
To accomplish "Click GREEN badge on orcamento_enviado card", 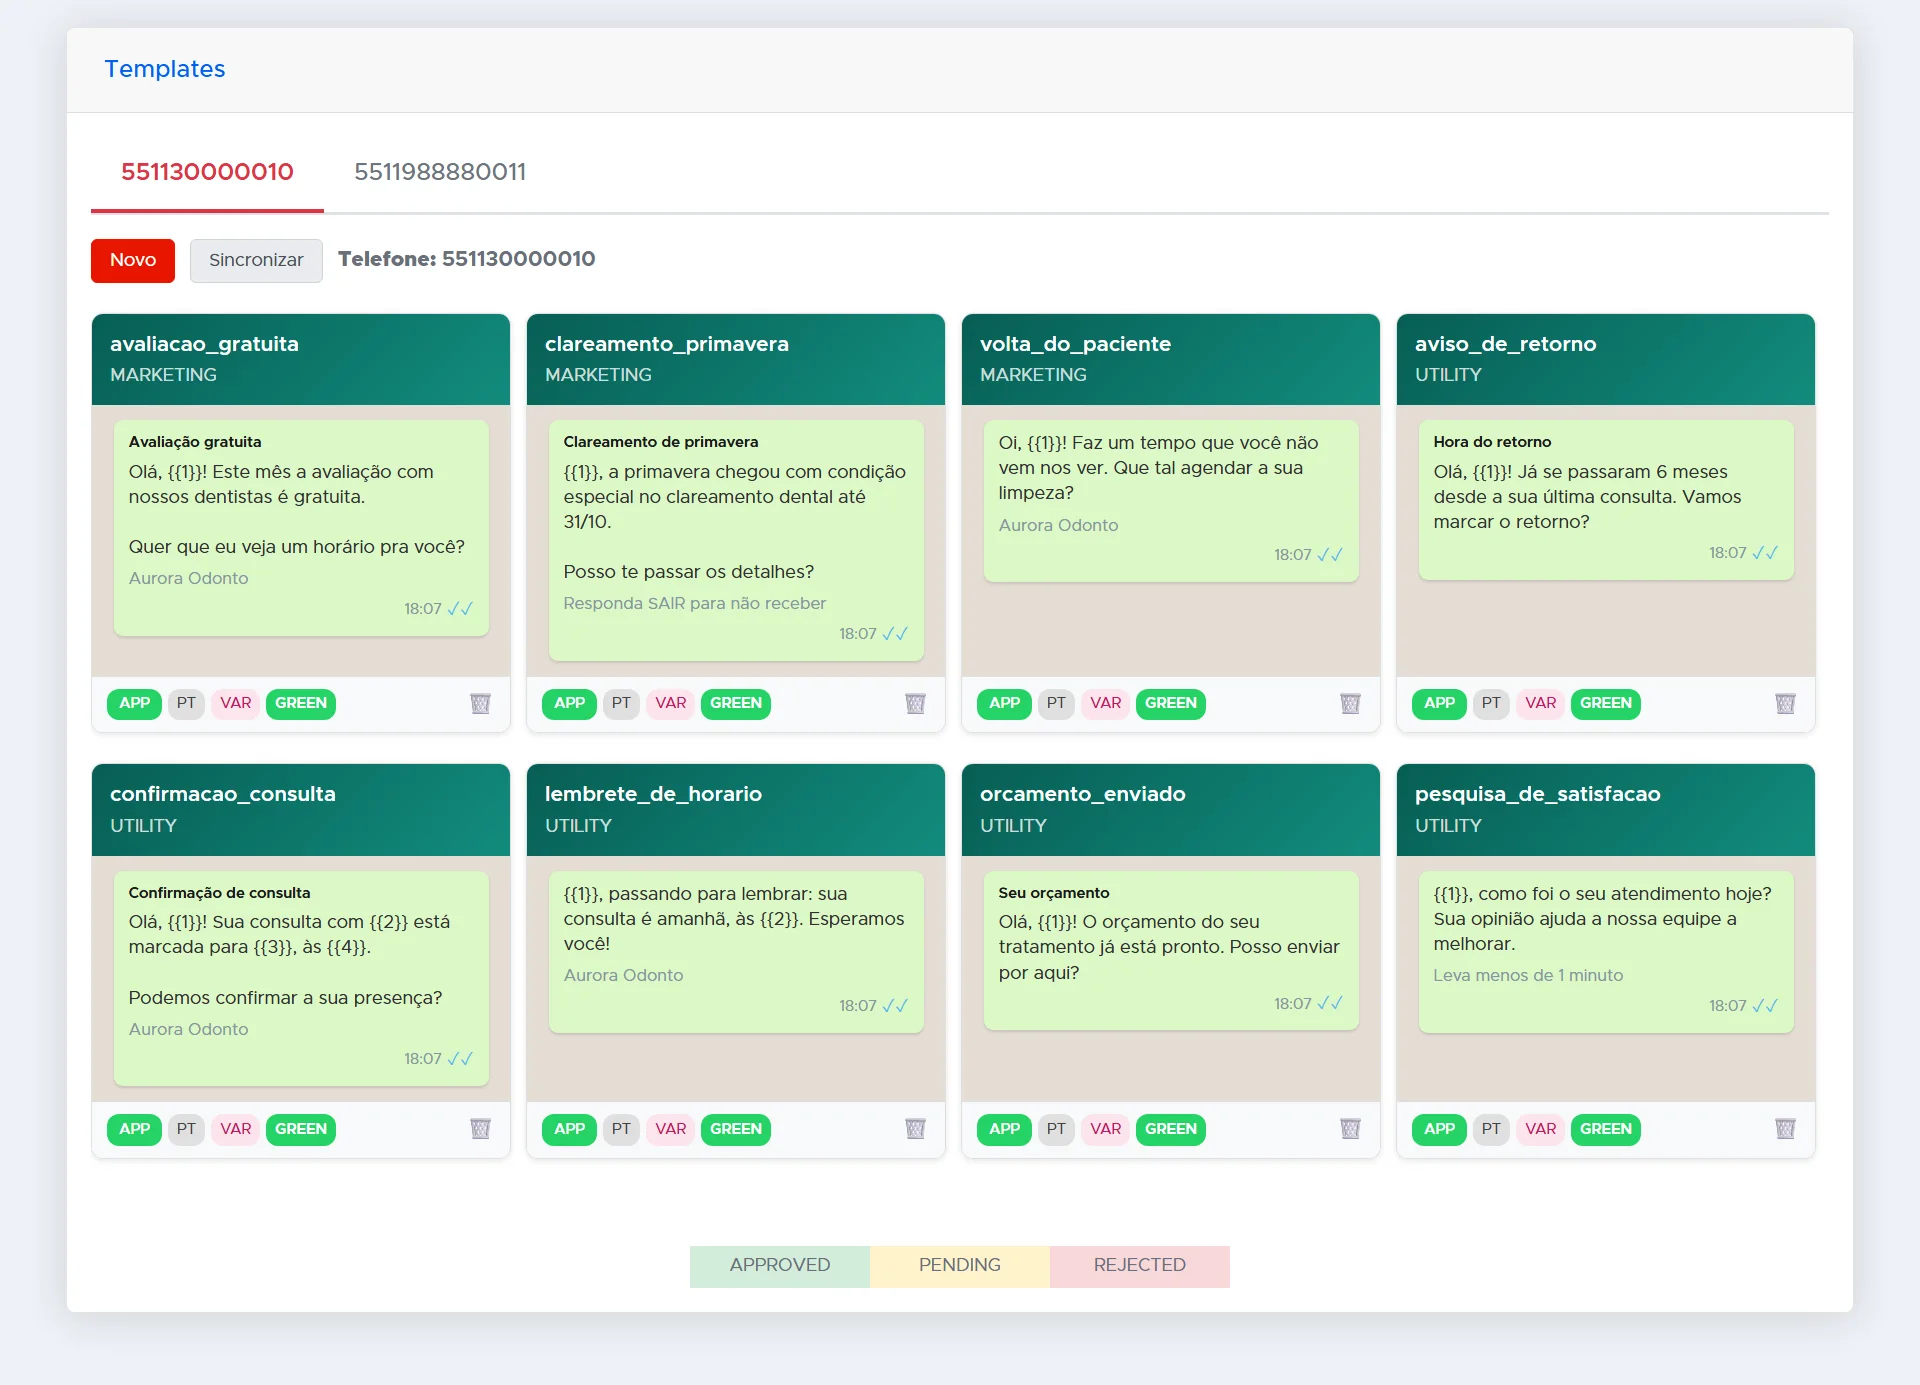I will click(1171, 1129).
